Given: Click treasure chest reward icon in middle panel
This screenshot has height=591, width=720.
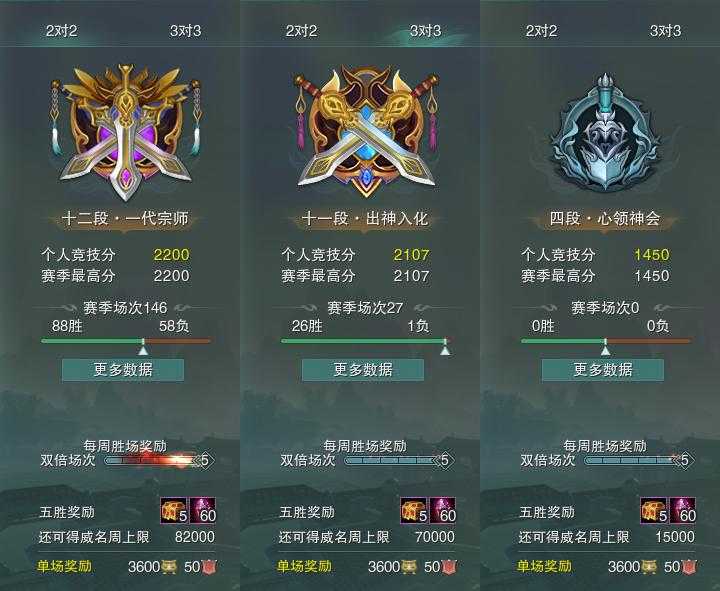Looking at the screenshot, I should pyautogui.click(x=414, y=511).
